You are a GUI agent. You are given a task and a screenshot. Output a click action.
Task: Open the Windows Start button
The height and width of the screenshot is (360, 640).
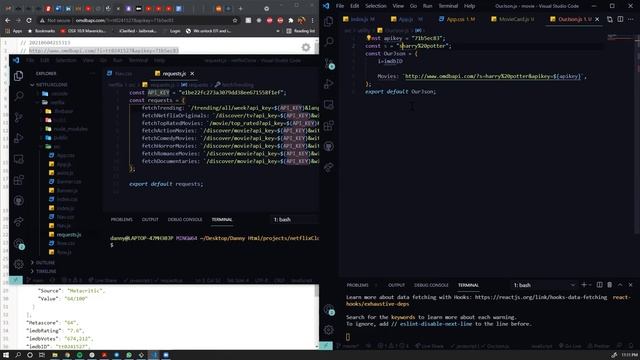tap(6, 355)
